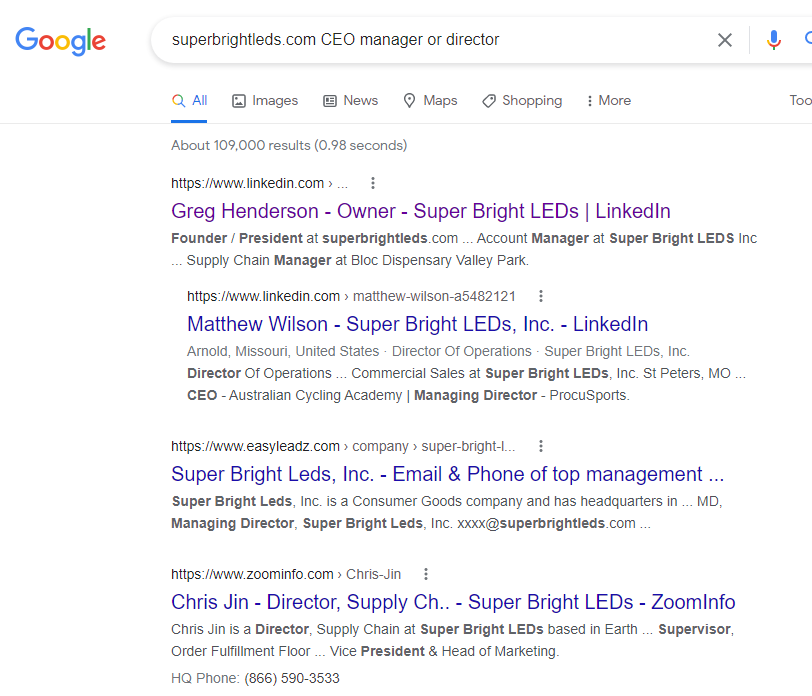
Task: Open the three-dot menu for Matthew Wilson result
Action: (541, 296)
